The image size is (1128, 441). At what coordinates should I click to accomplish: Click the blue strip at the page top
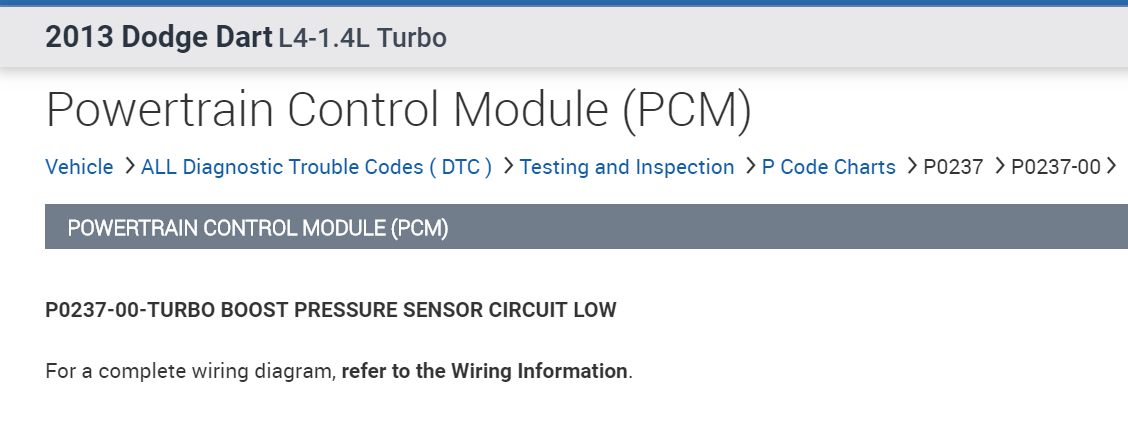point(564,3)
